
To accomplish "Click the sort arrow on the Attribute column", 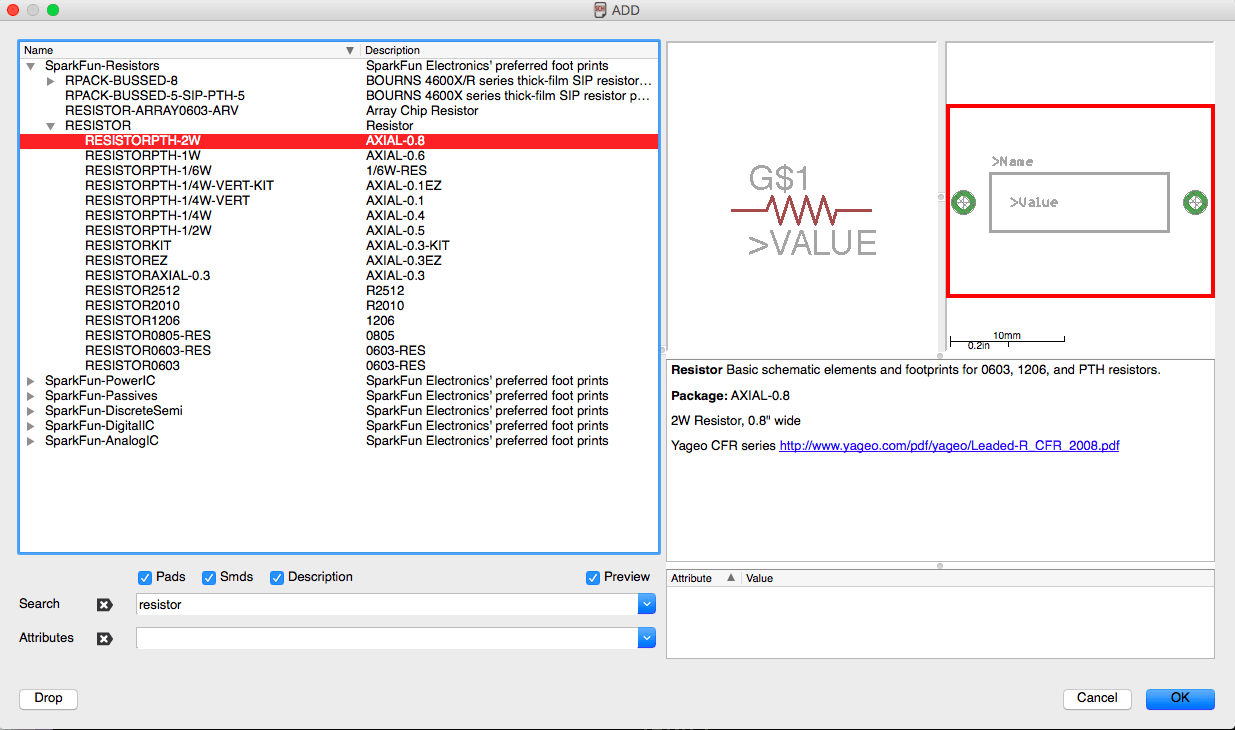I will (731, 577).
